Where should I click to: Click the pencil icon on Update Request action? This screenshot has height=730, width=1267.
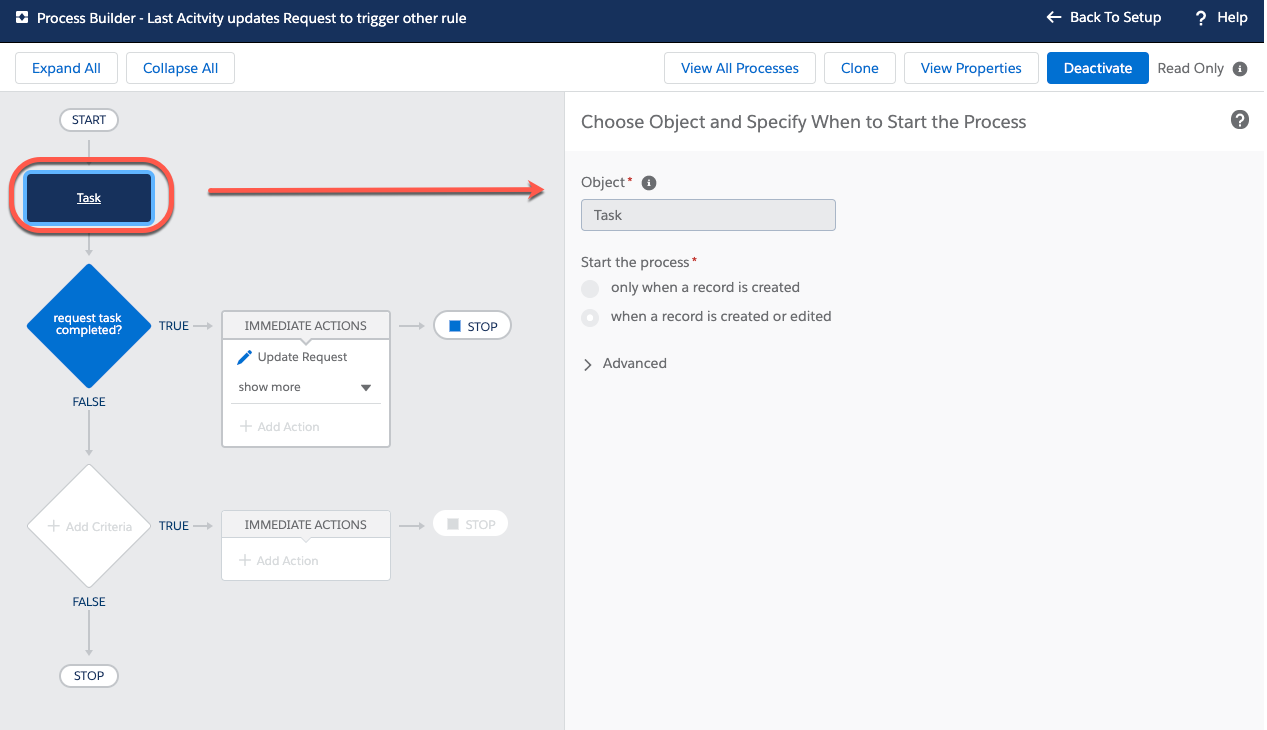244,356
